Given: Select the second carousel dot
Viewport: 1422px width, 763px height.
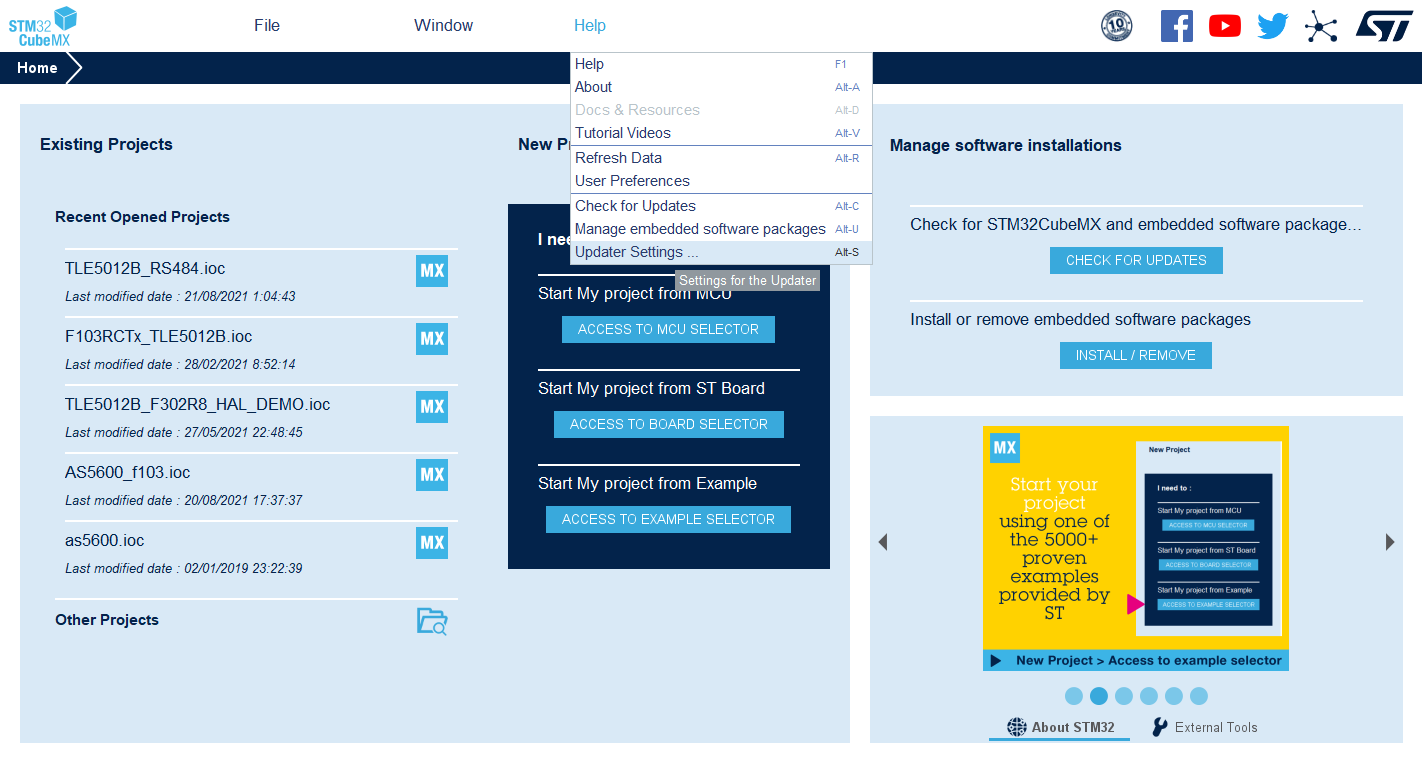Looking at the screenshot, I should point(1099,696).
